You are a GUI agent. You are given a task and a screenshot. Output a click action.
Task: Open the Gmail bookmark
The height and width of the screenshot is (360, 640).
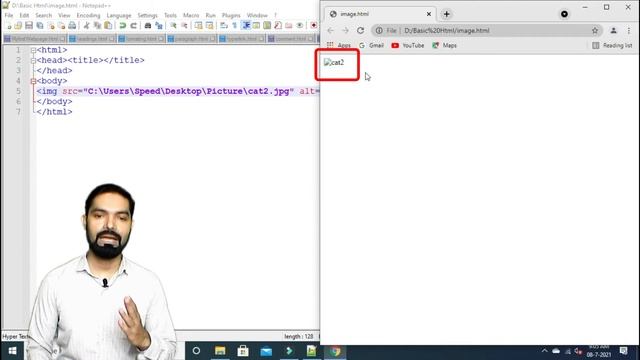pyautogui.click(x=371, y=45)
